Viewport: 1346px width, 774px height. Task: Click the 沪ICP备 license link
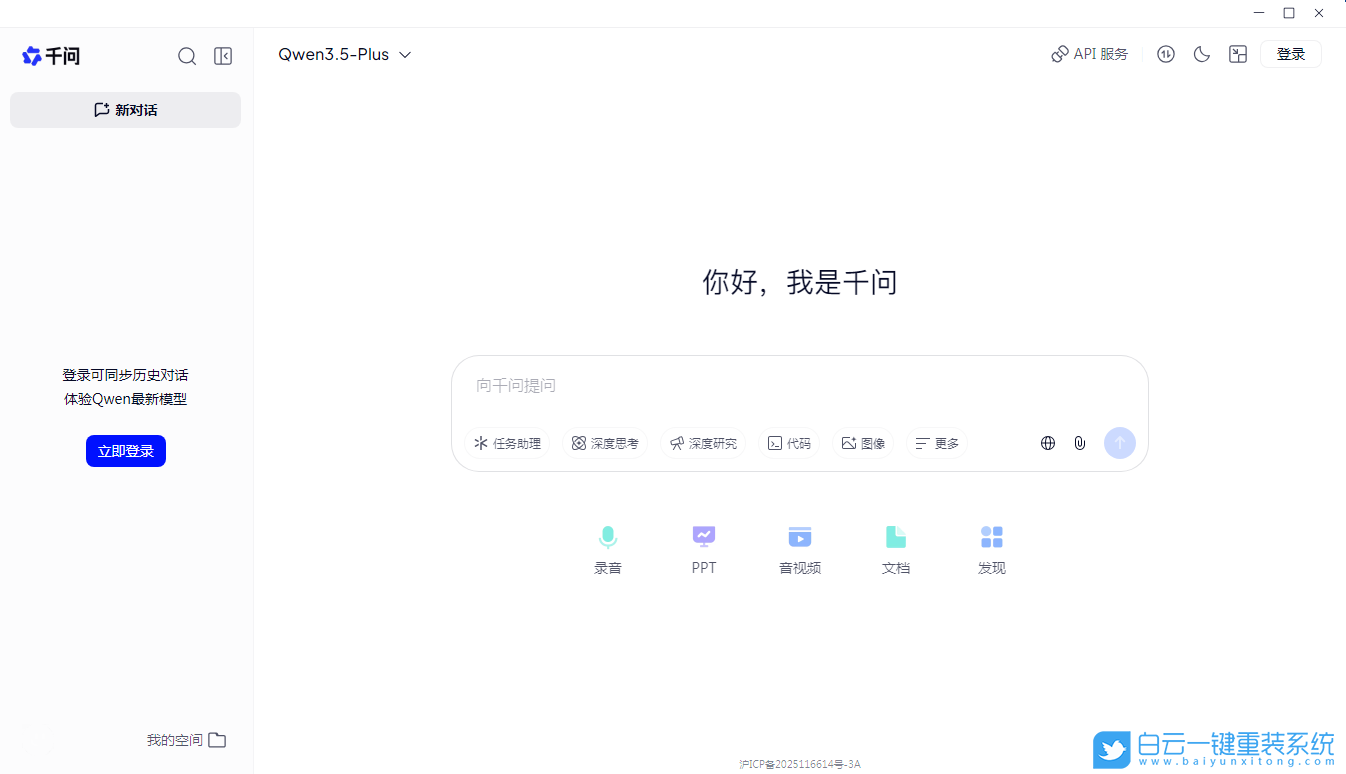800,764
